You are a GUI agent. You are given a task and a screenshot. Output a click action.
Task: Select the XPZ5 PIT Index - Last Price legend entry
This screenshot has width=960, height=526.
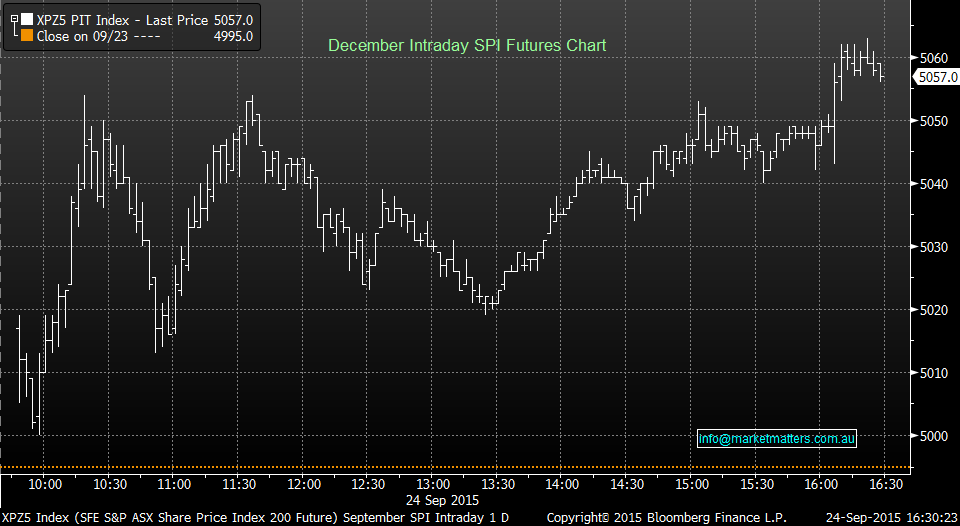pyautogui.click(x=122, y=20)
